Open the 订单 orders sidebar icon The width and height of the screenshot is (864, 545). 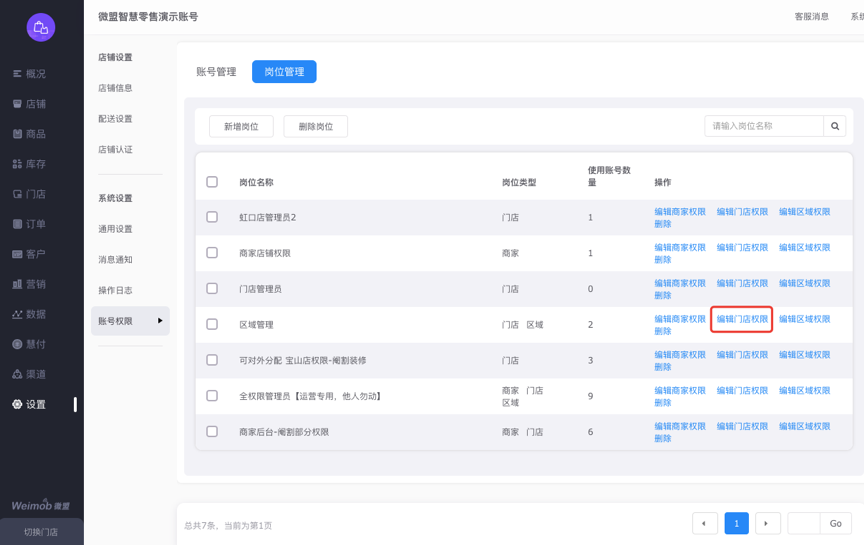point(17,224)
